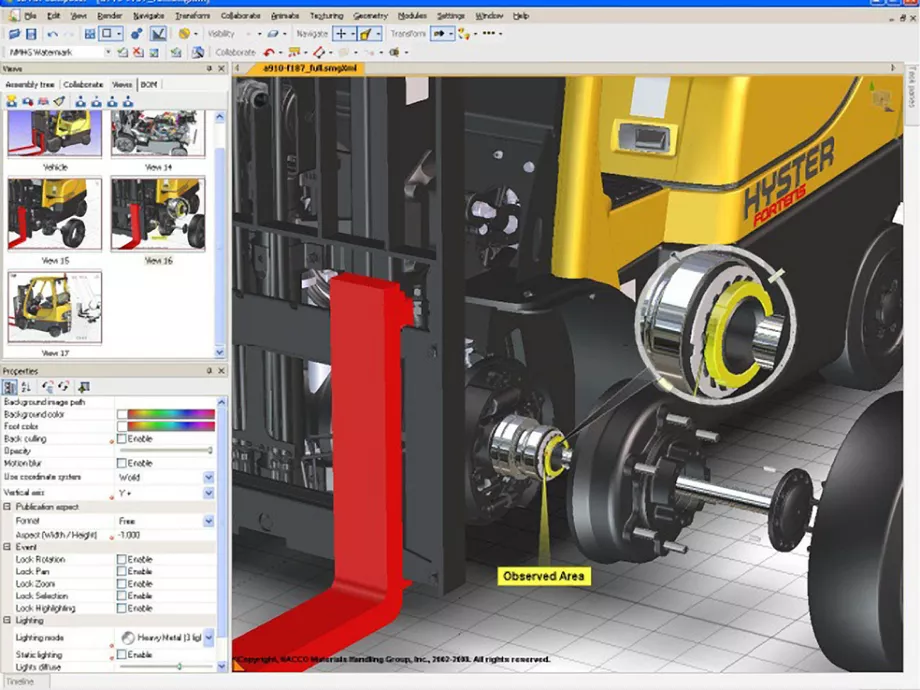
Task: Enable the Motion blur checkbox
Action: tap(121, 463)
